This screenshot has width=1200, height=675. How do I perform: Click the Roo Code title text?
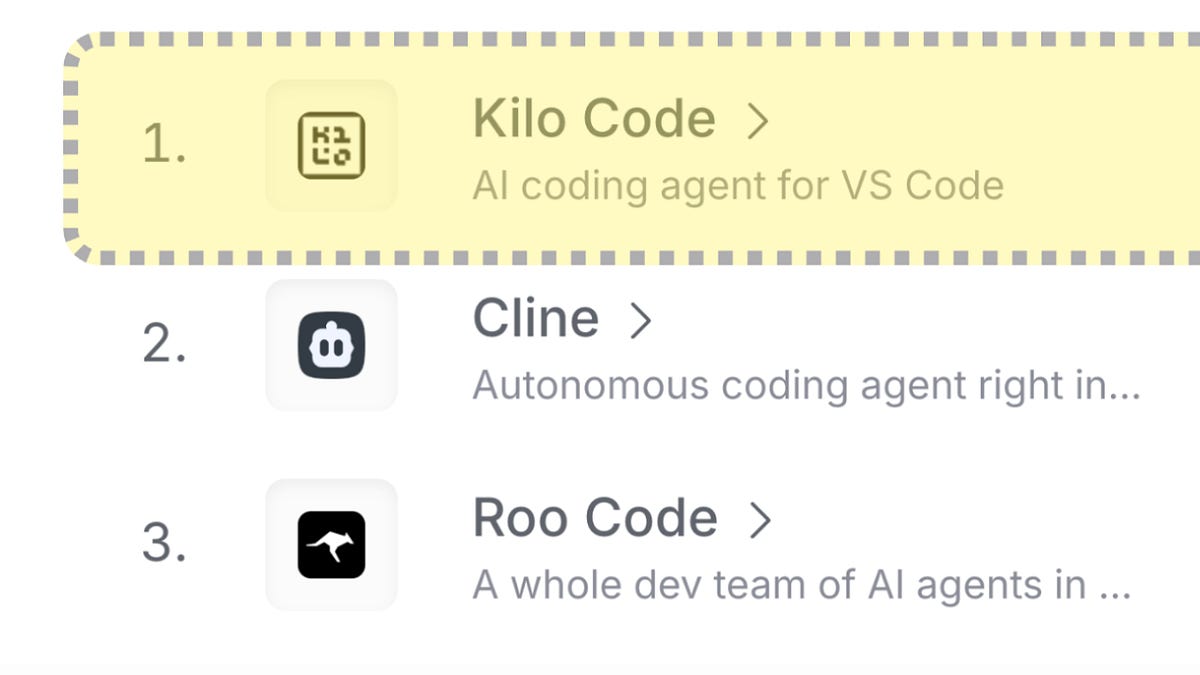pyautogui.click(x=592, y=518)
